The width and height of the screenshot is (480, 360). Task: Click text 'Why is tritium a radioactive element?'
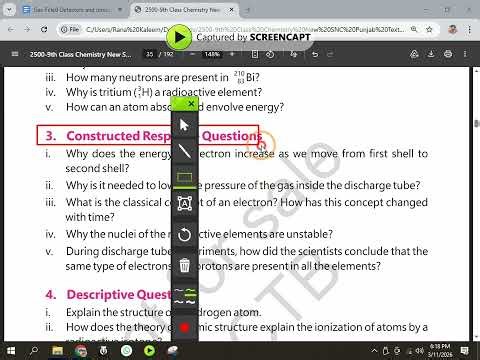[x=164, y=92]
